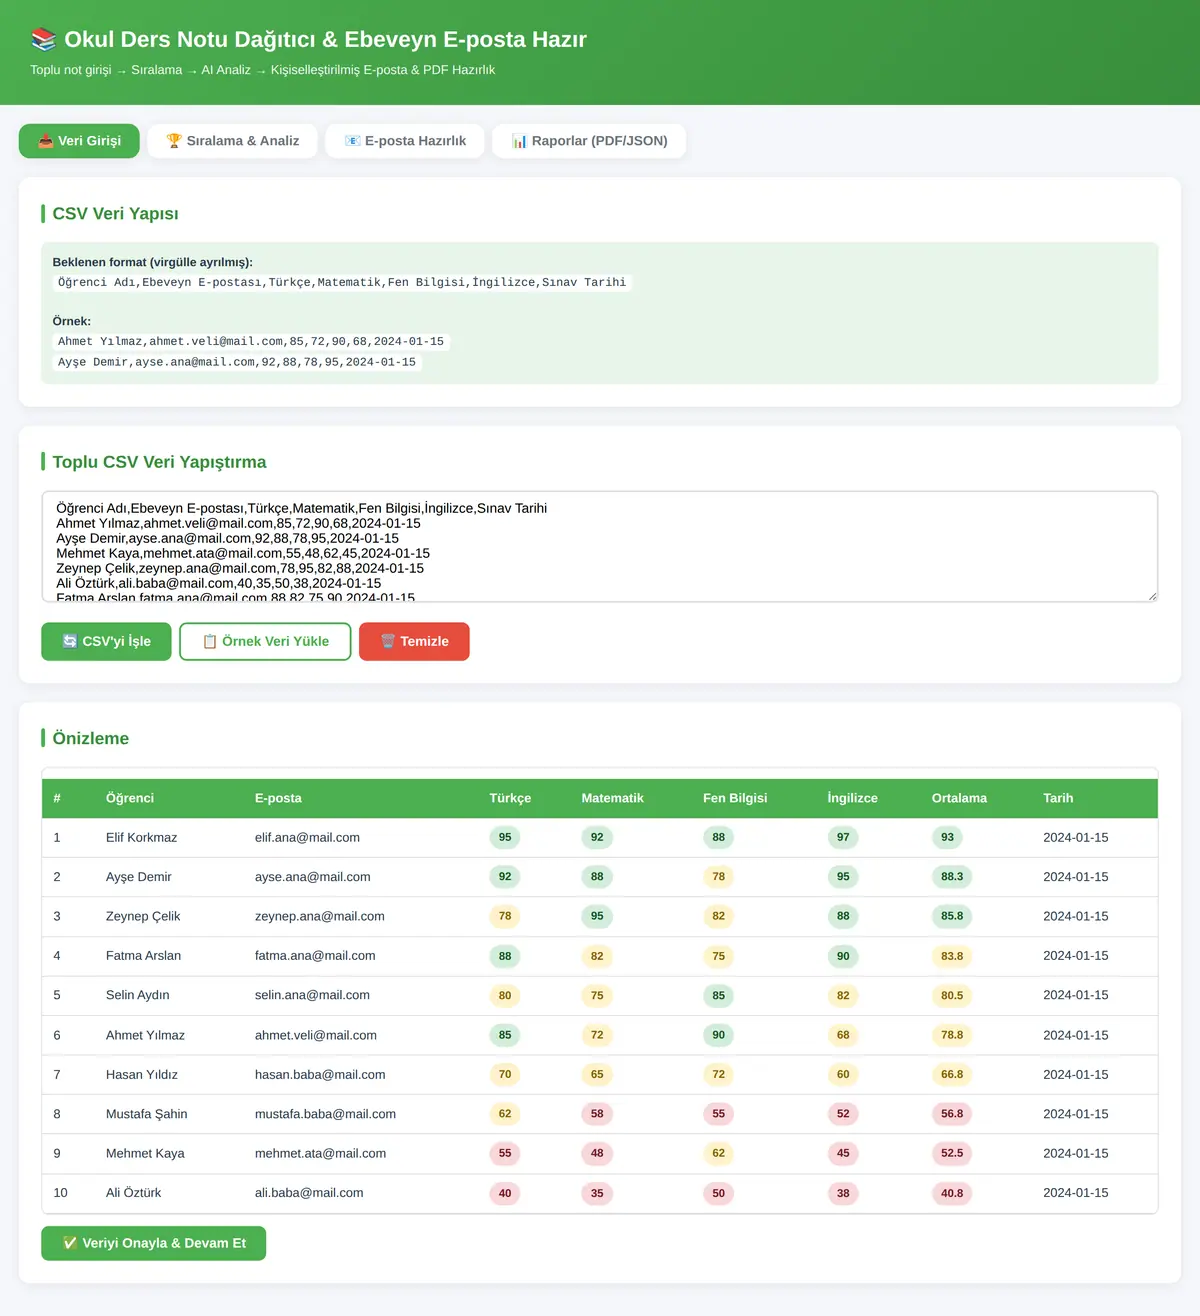This screenshot has height=1316, width=1200.
Task: Click the Türkçe column header
Action: click(x=510, y=798)
